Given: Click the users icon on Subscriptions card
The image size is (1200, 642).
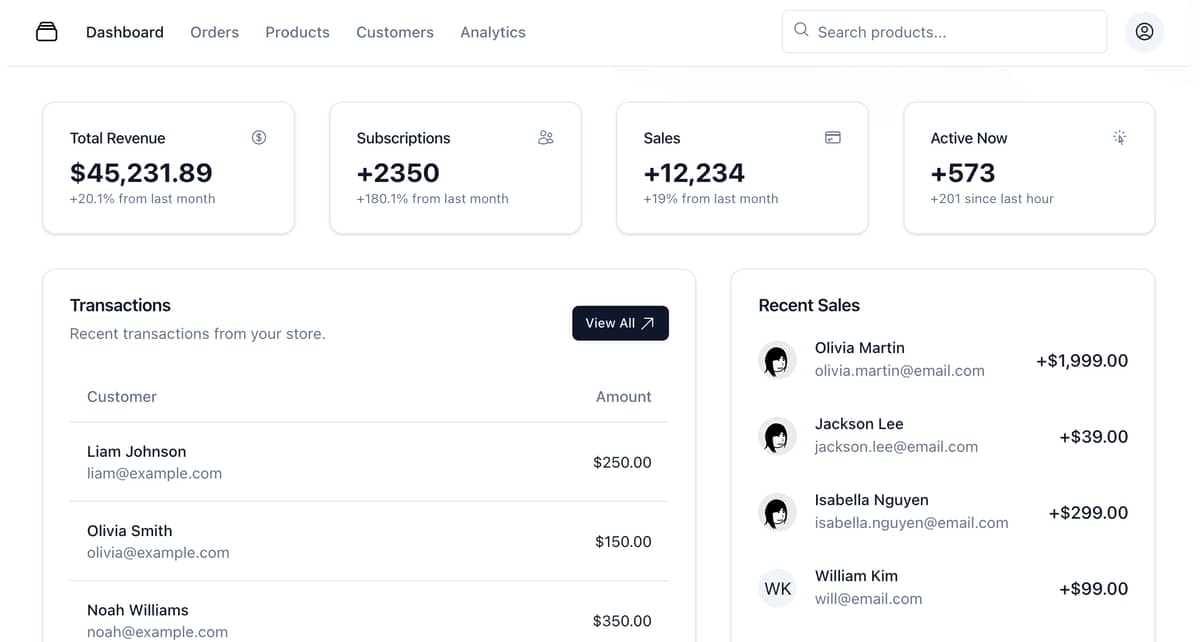Looking at the screenshot, I should click(546, 137).
